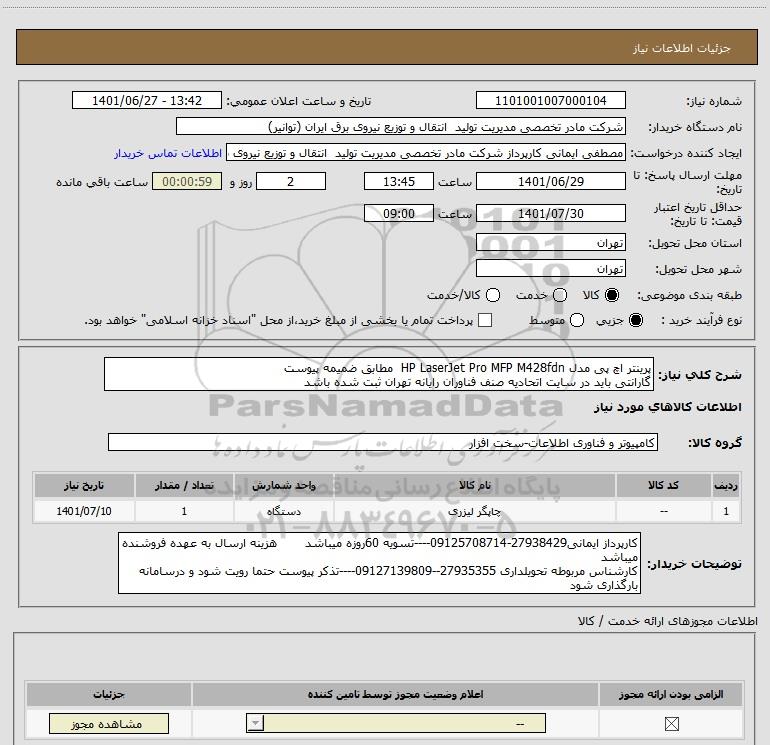The width and height of the screenshot is (770, 745).
Task: Click the نام کالا column header
Action: (x=474, y=485)
